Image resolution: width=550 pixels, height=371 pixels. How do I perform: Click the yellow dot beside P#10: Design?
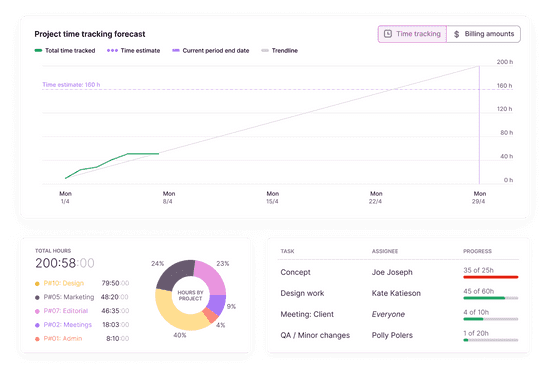pos(37,283)
